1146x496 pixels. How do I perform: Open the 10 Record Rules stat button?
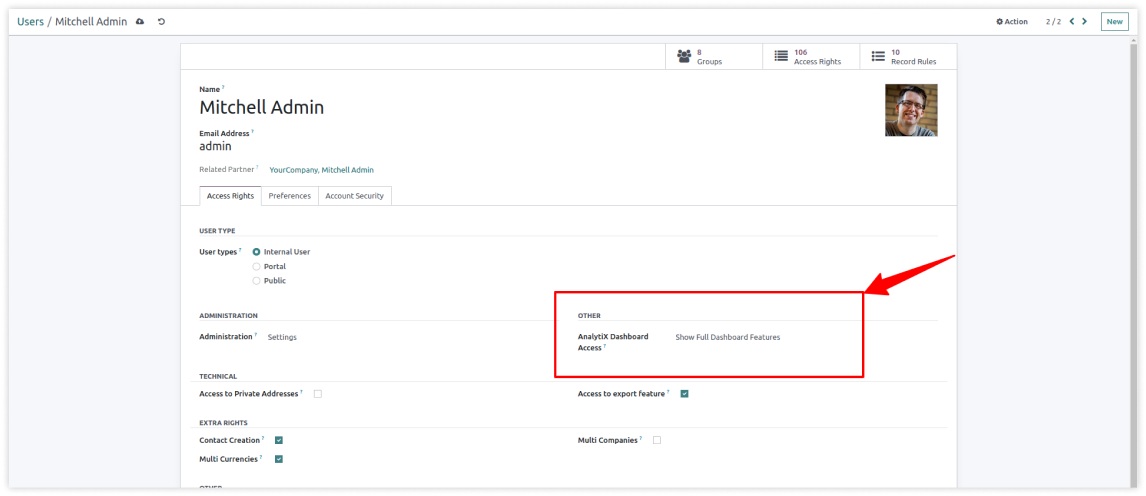pyautogui.click(x=907, y=57)
